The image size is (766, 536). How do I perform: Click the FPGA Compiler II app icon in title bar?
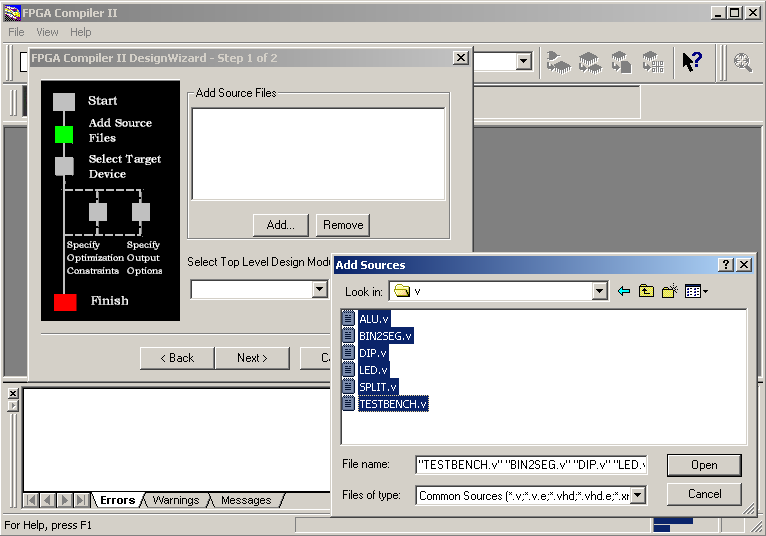pos(12,13)
